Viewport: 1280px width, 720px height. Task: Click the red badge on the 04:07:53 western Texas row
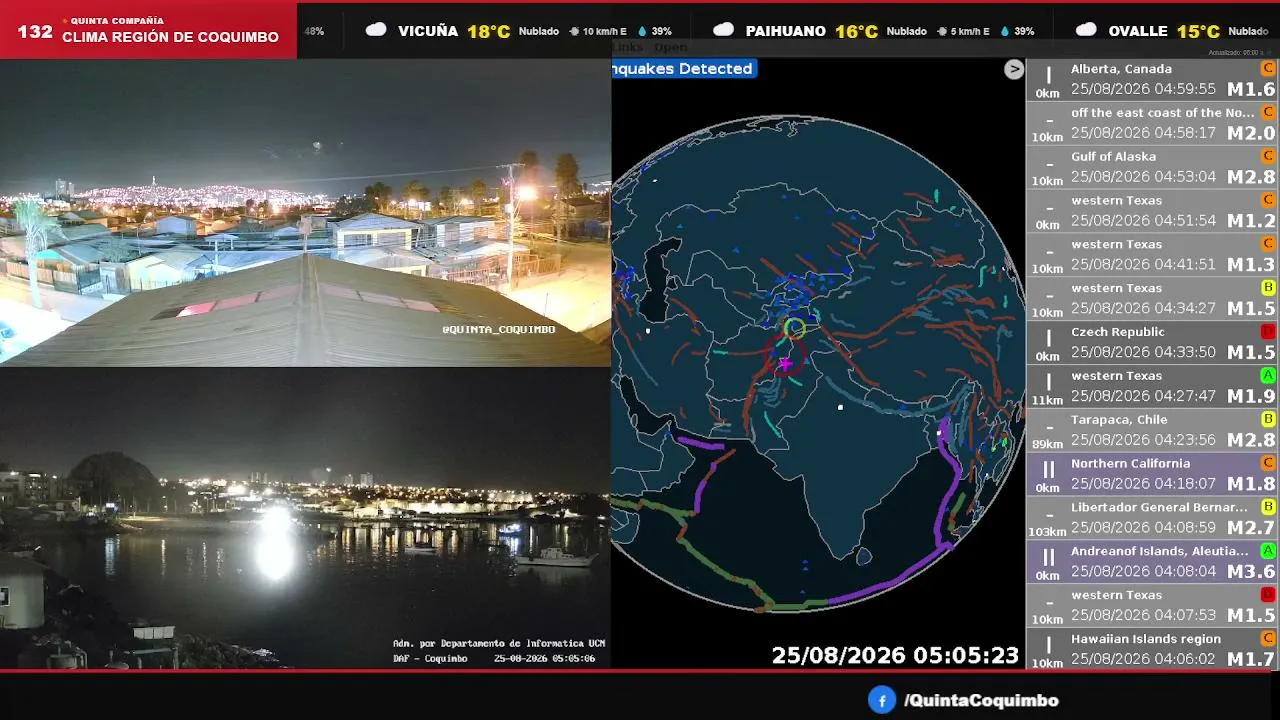[1268, 595]
